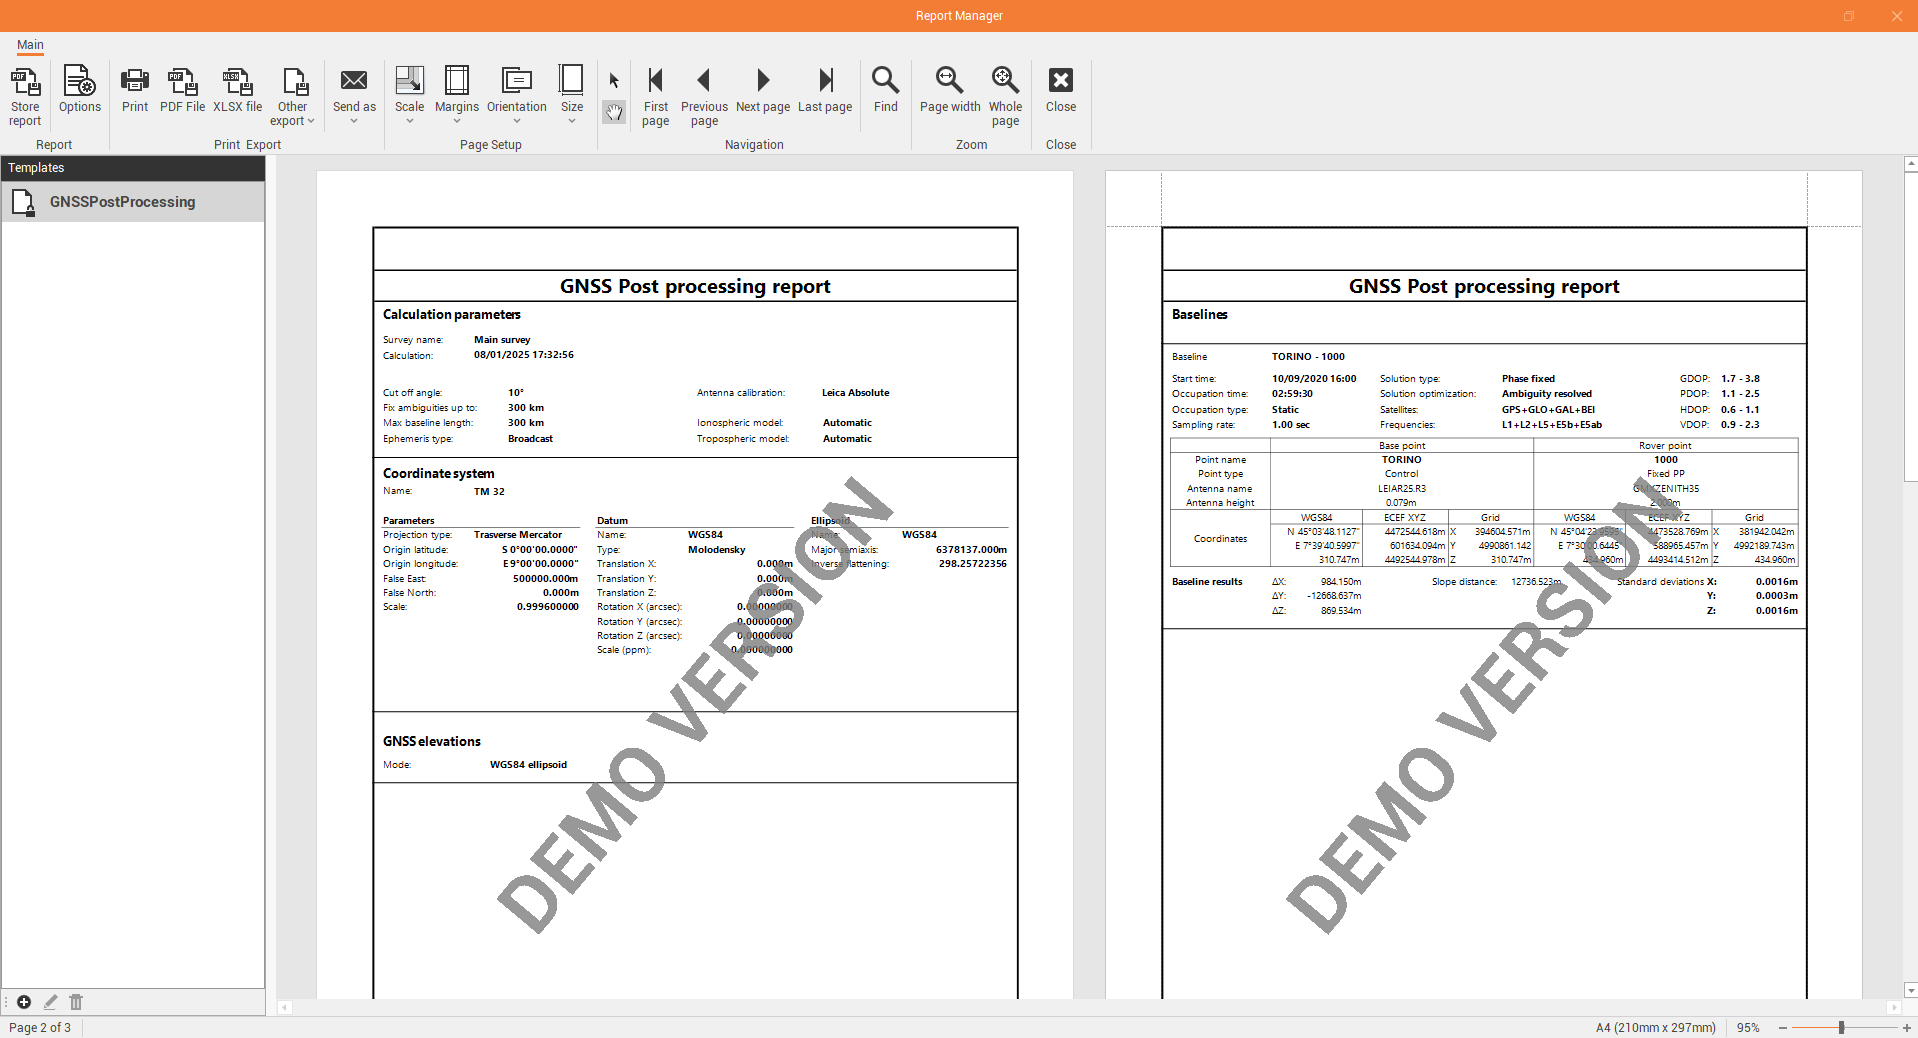Viewport: 1918px width, 1038px height.
Task: Activate the hand pan tool
Action: pos(614,113)
